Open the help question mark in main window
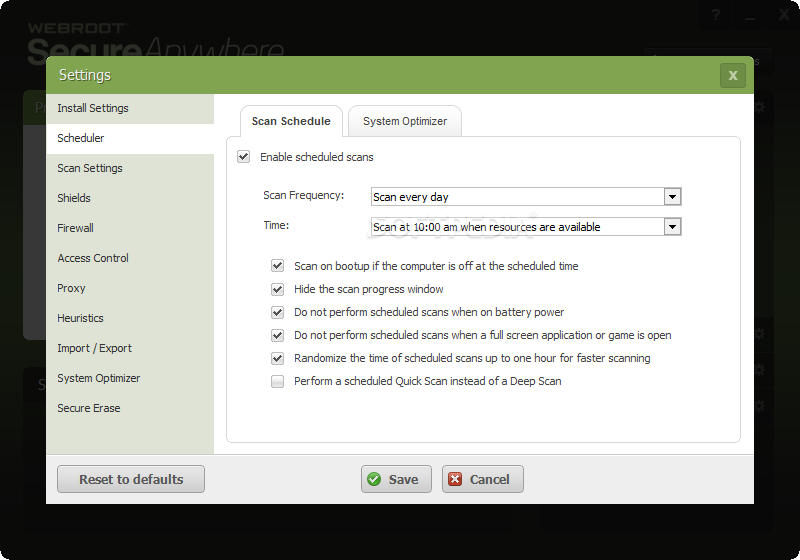This screenshot has width=800, height=560. coord(716,15)
